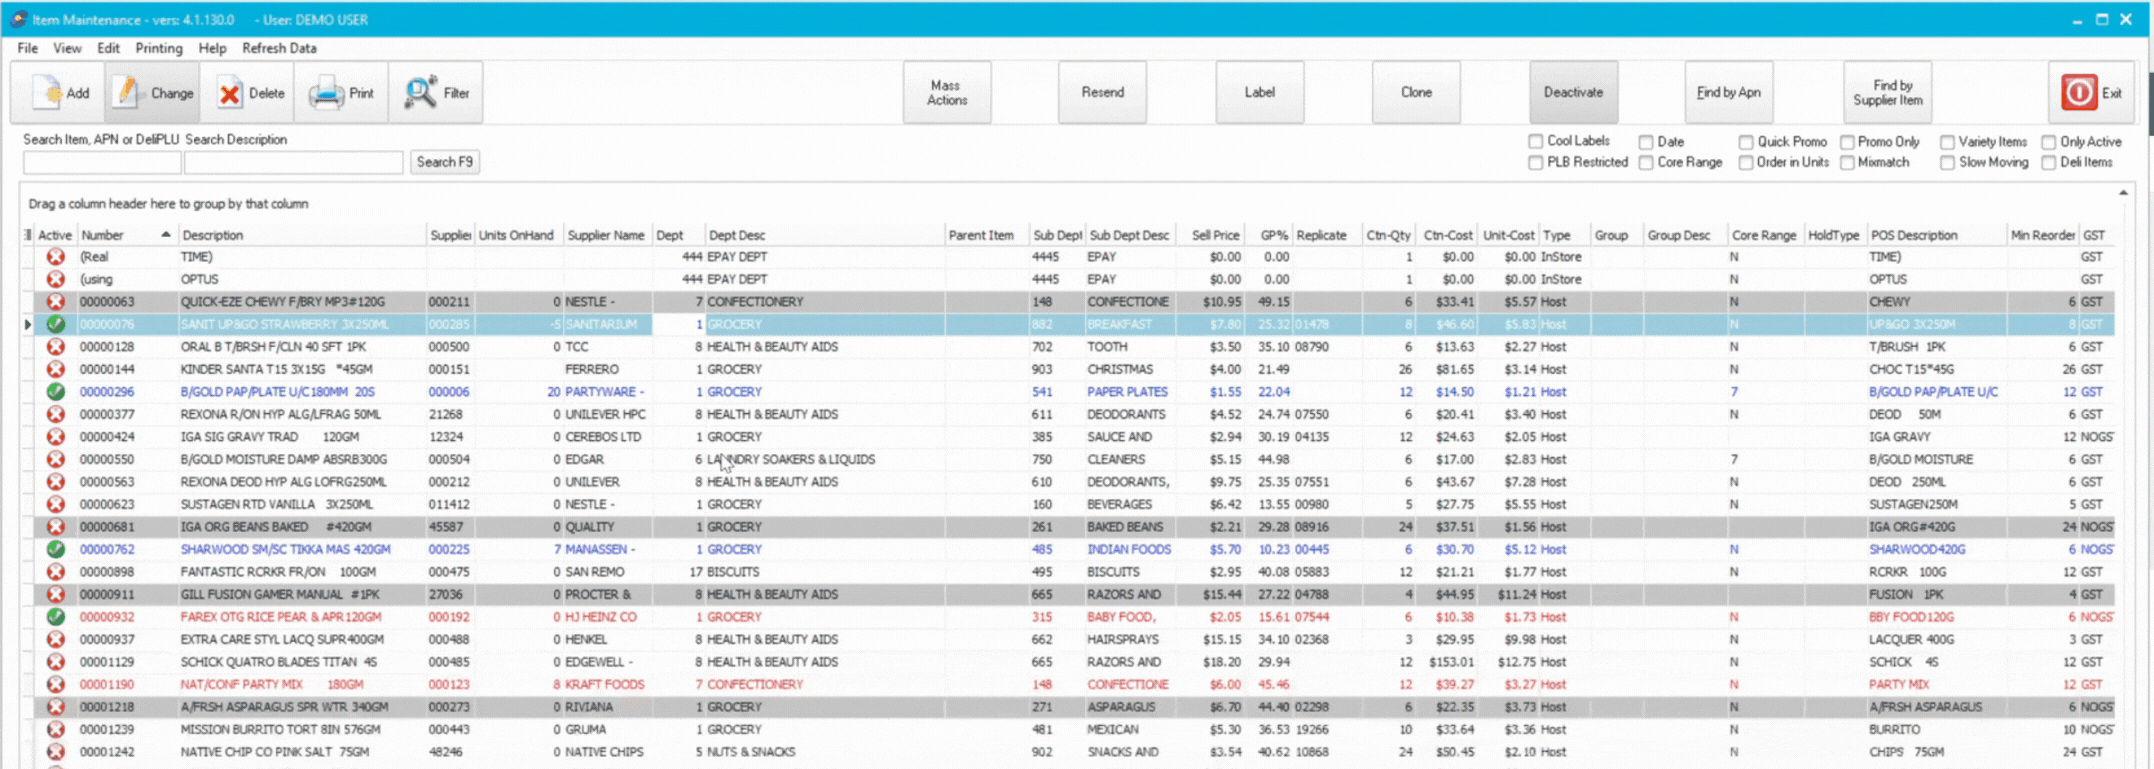Click inactive red icon for KINDER SANTA row
Screen dimensions: 2154x769
point(56,369)
